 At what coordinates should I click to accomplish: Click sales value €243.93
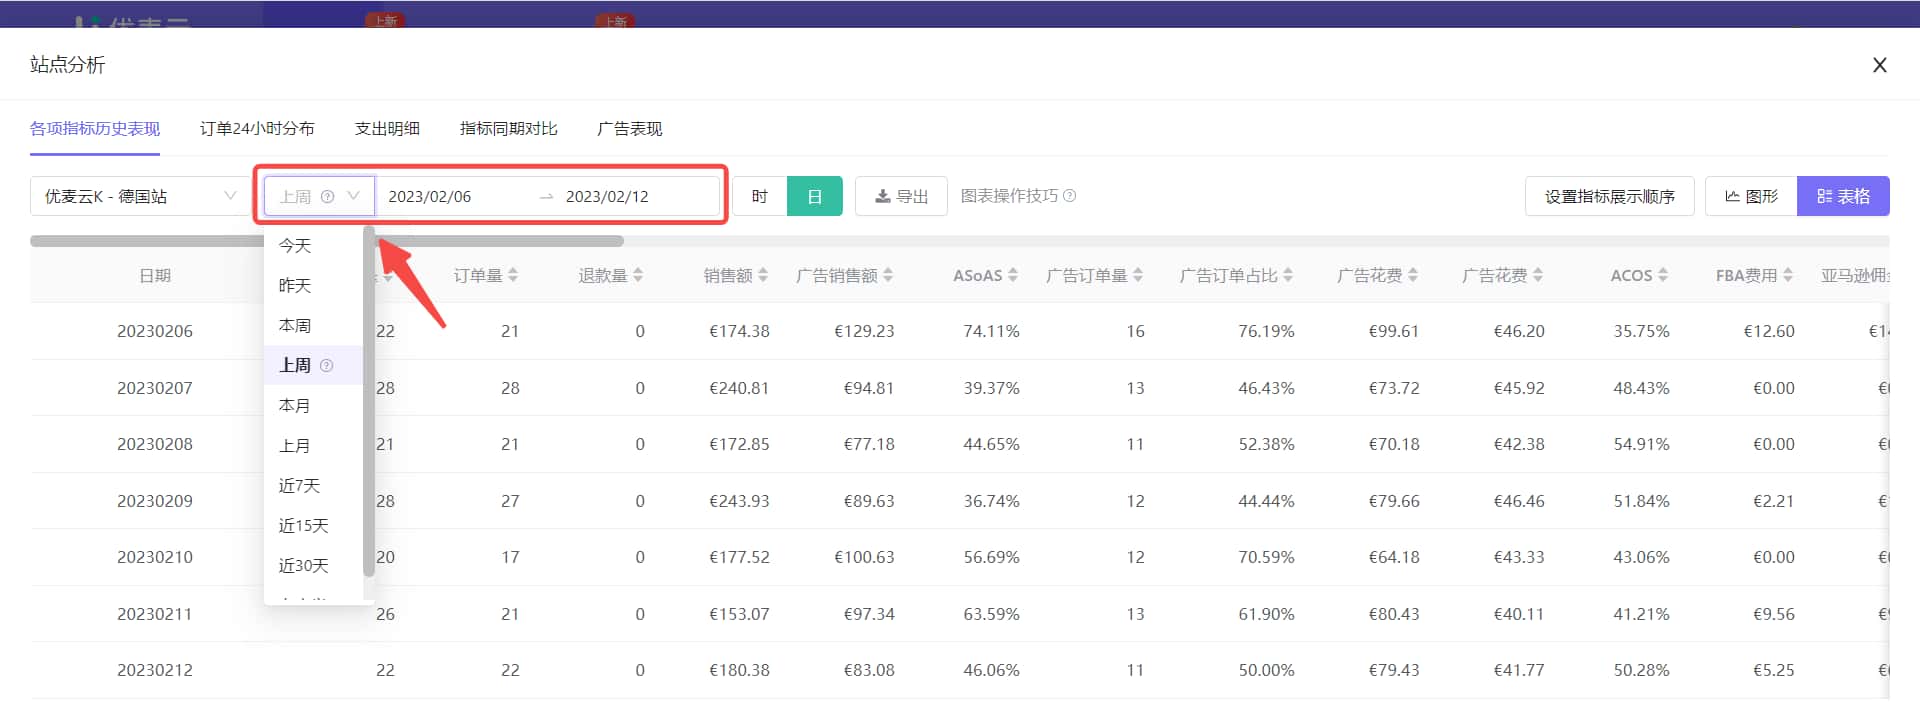pos(739,501)
